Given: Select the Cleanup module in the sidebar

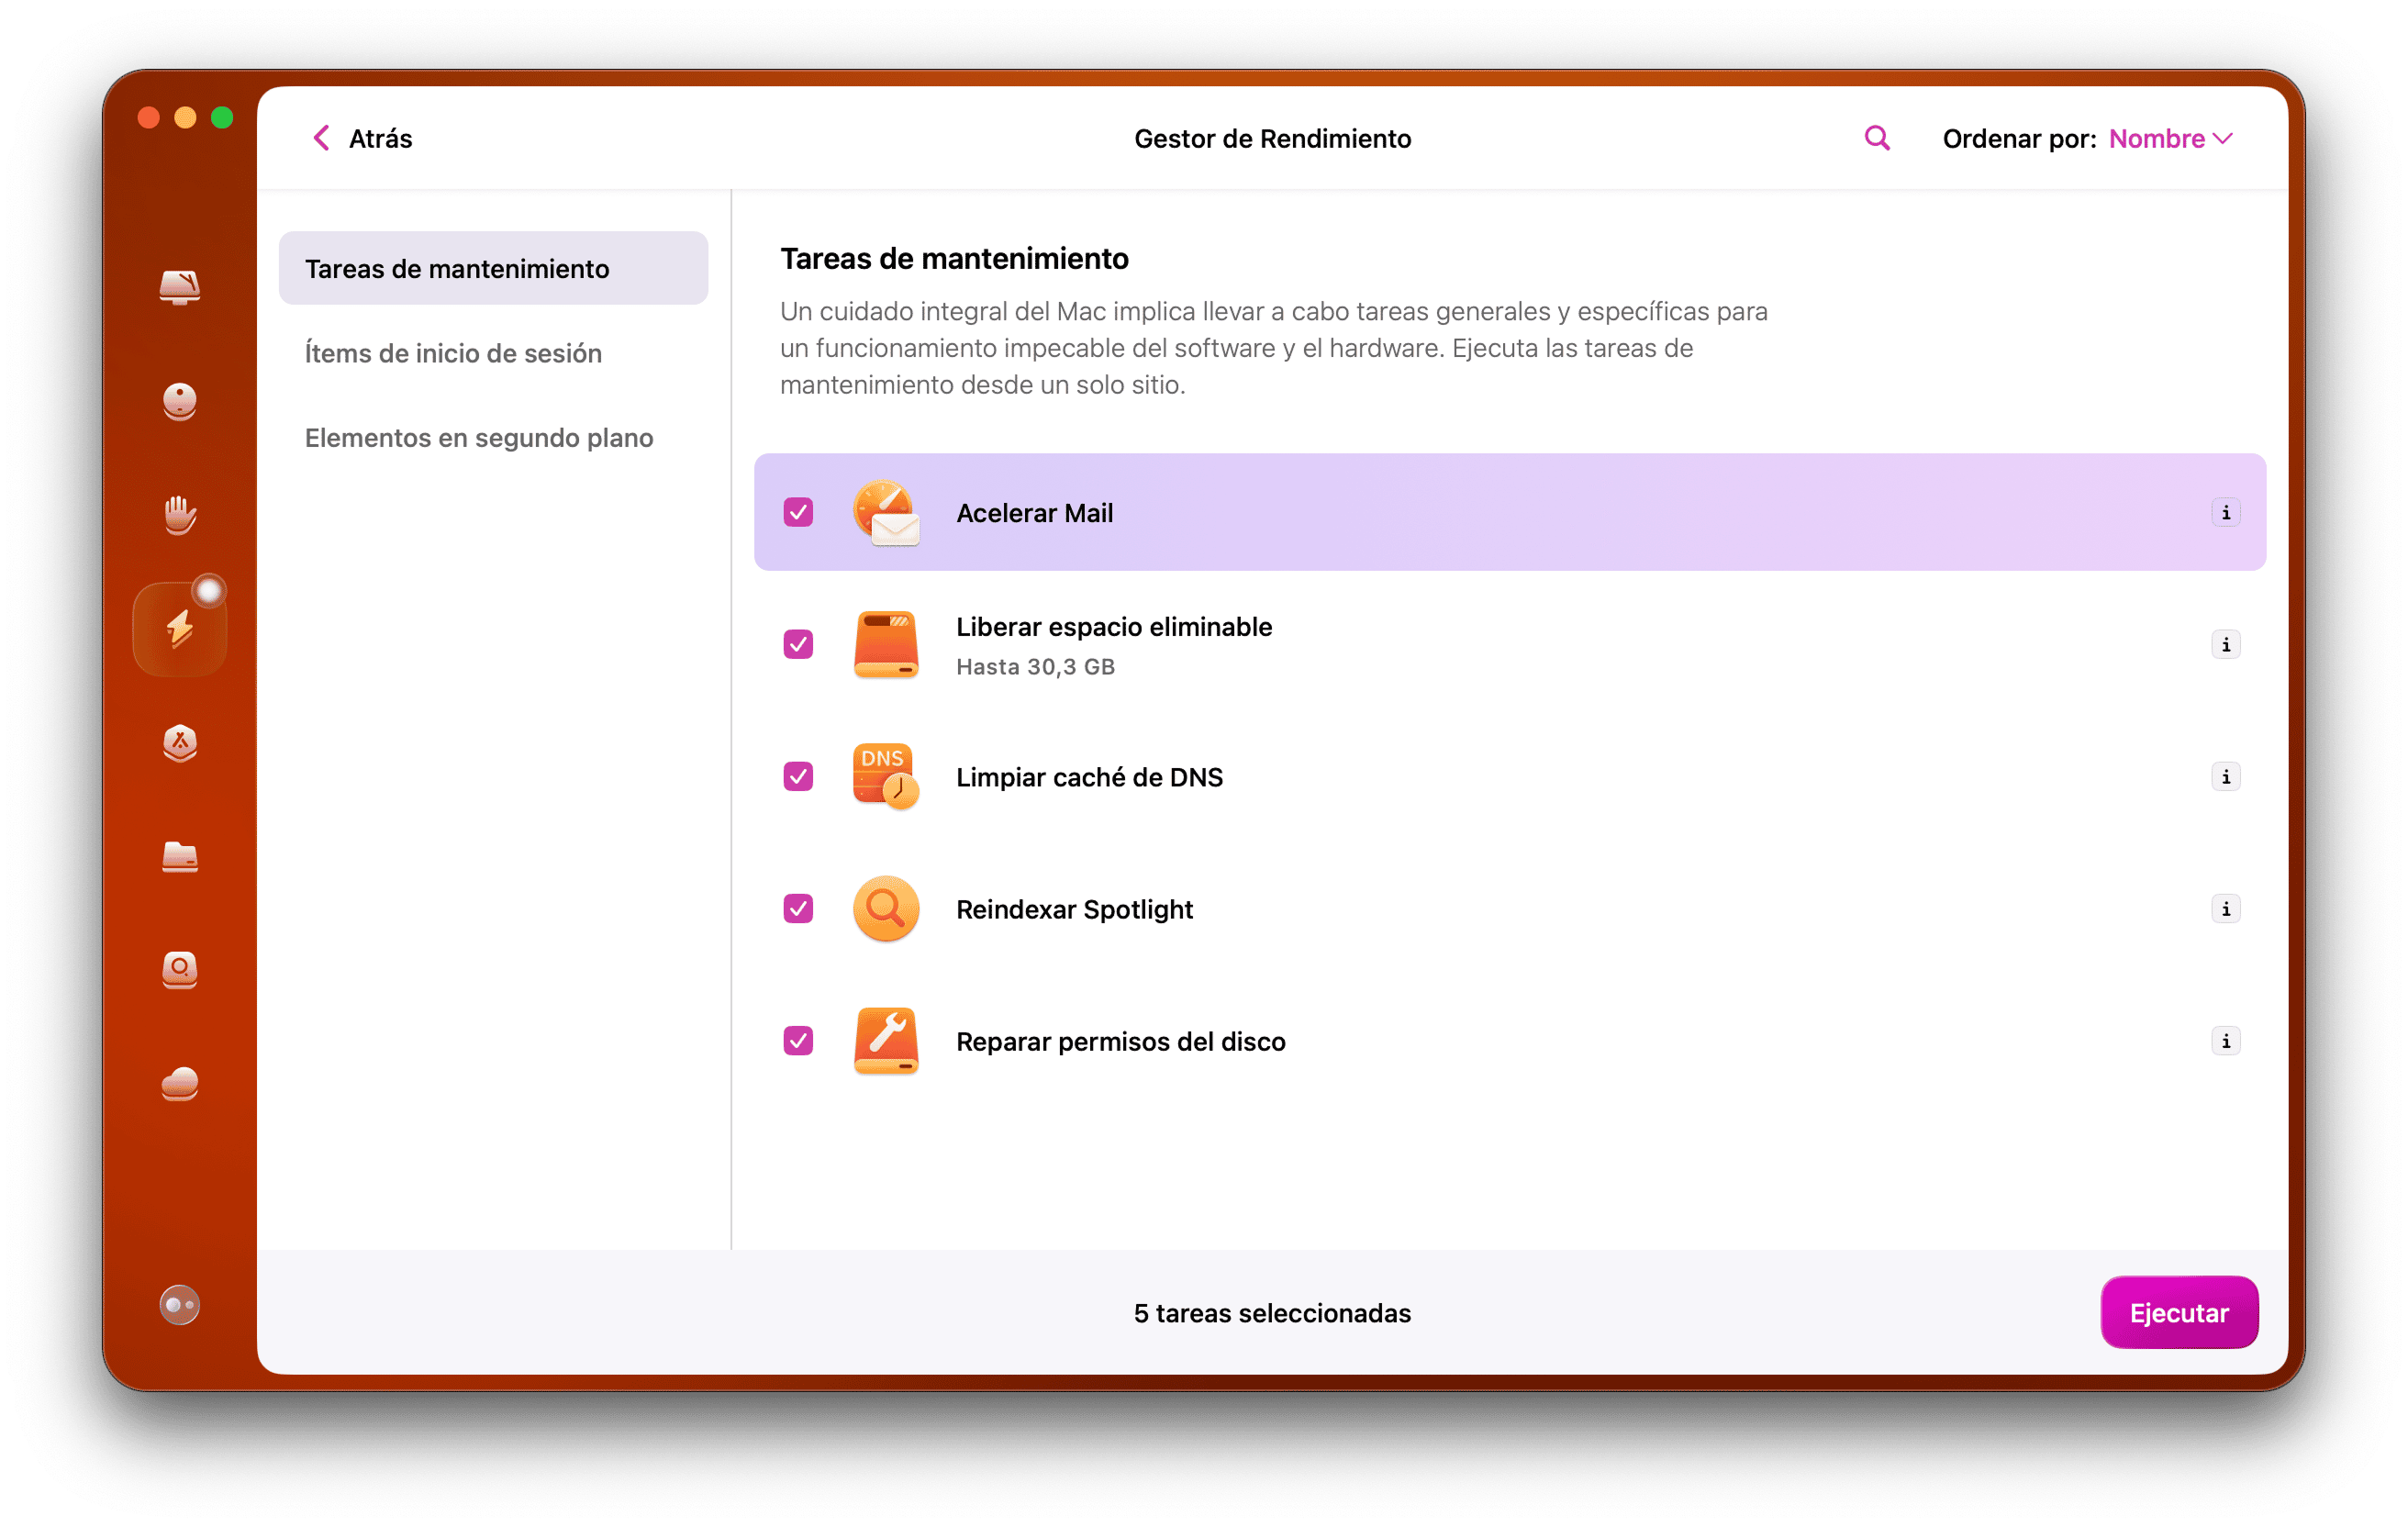Looking at the screenshot, I should (x=179, y=402).
